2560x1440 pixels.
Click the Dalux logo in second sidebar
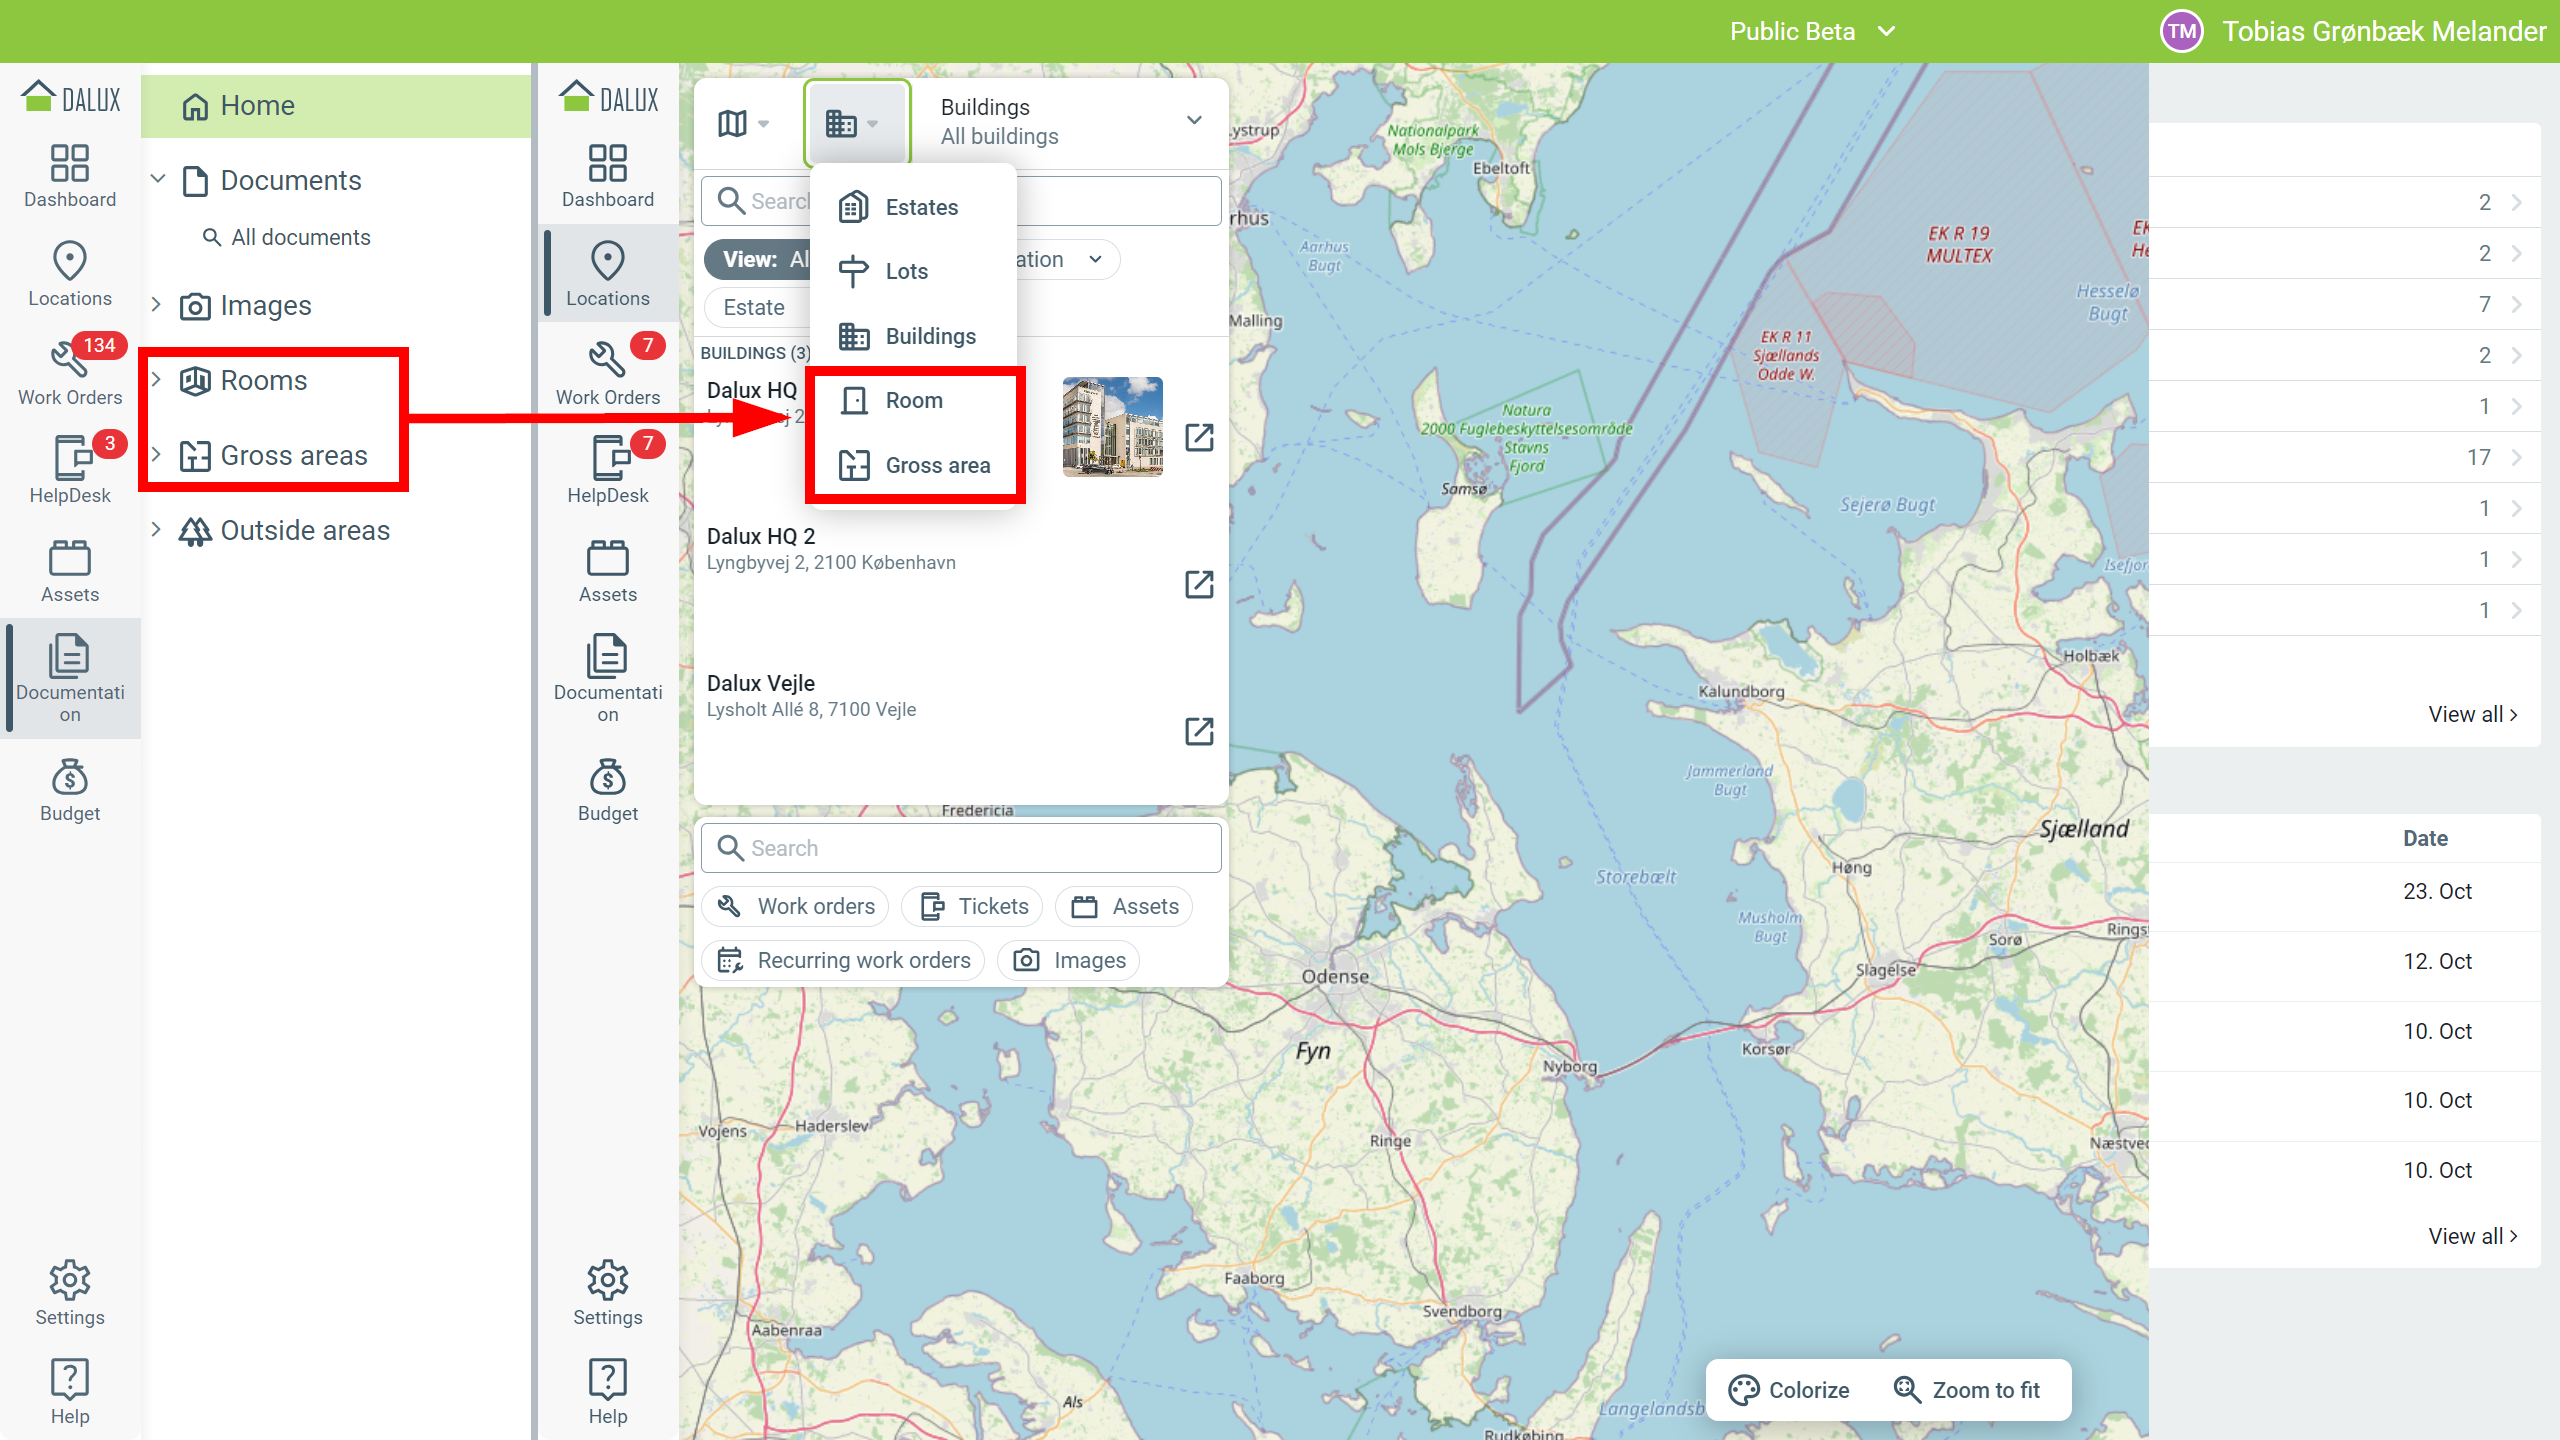(x=609, y=98)
